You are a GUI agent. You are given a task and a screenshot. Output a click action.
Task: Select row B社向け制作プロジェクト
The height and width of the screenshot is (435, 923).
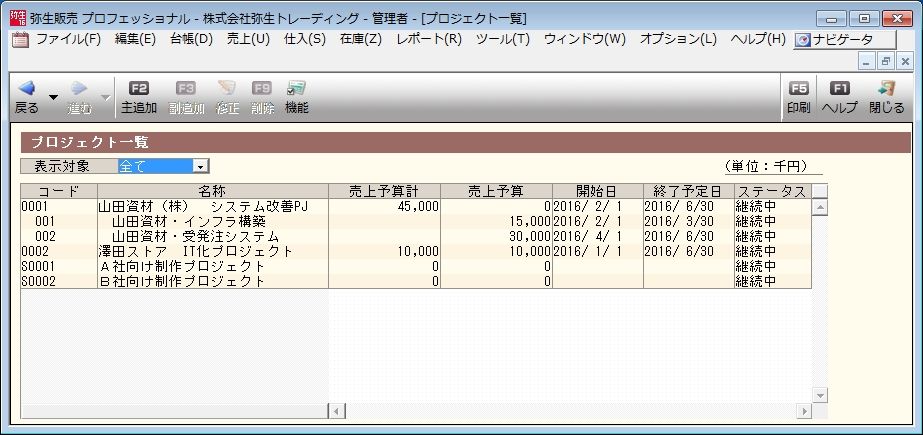click(416, 281)
